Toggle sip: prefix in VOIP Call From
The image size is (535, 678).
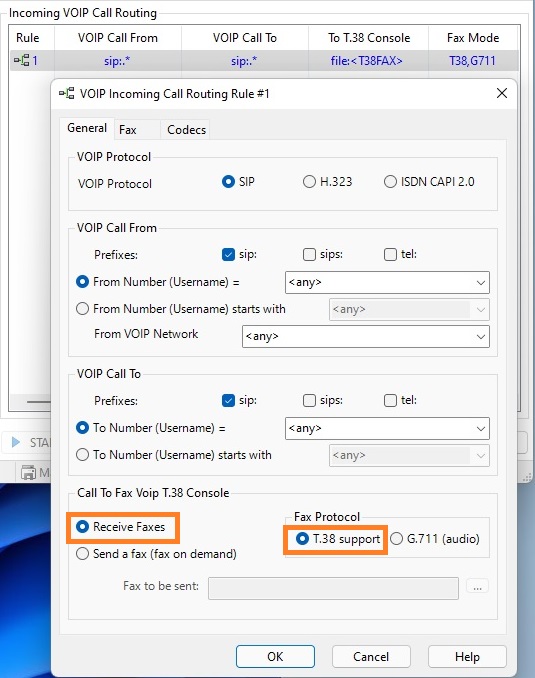pyautogui.click(x=228, y=254)
